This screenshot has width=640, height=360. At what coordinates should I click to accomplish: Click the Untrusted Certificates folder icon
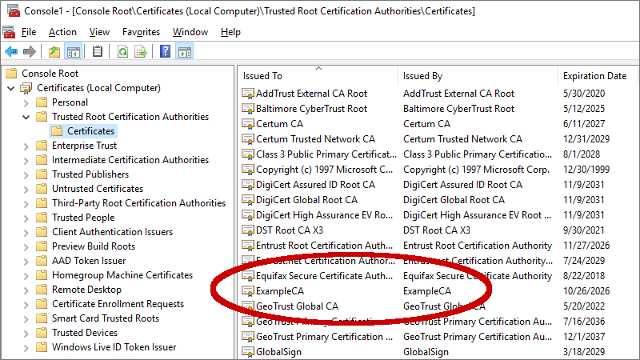coord(42,189)
